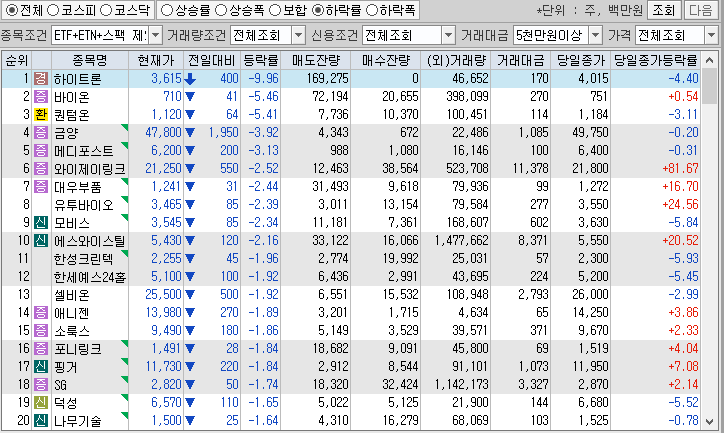Click the 증 badge next to 포니링크
The image size is (724, 433).
click(41, 349)
